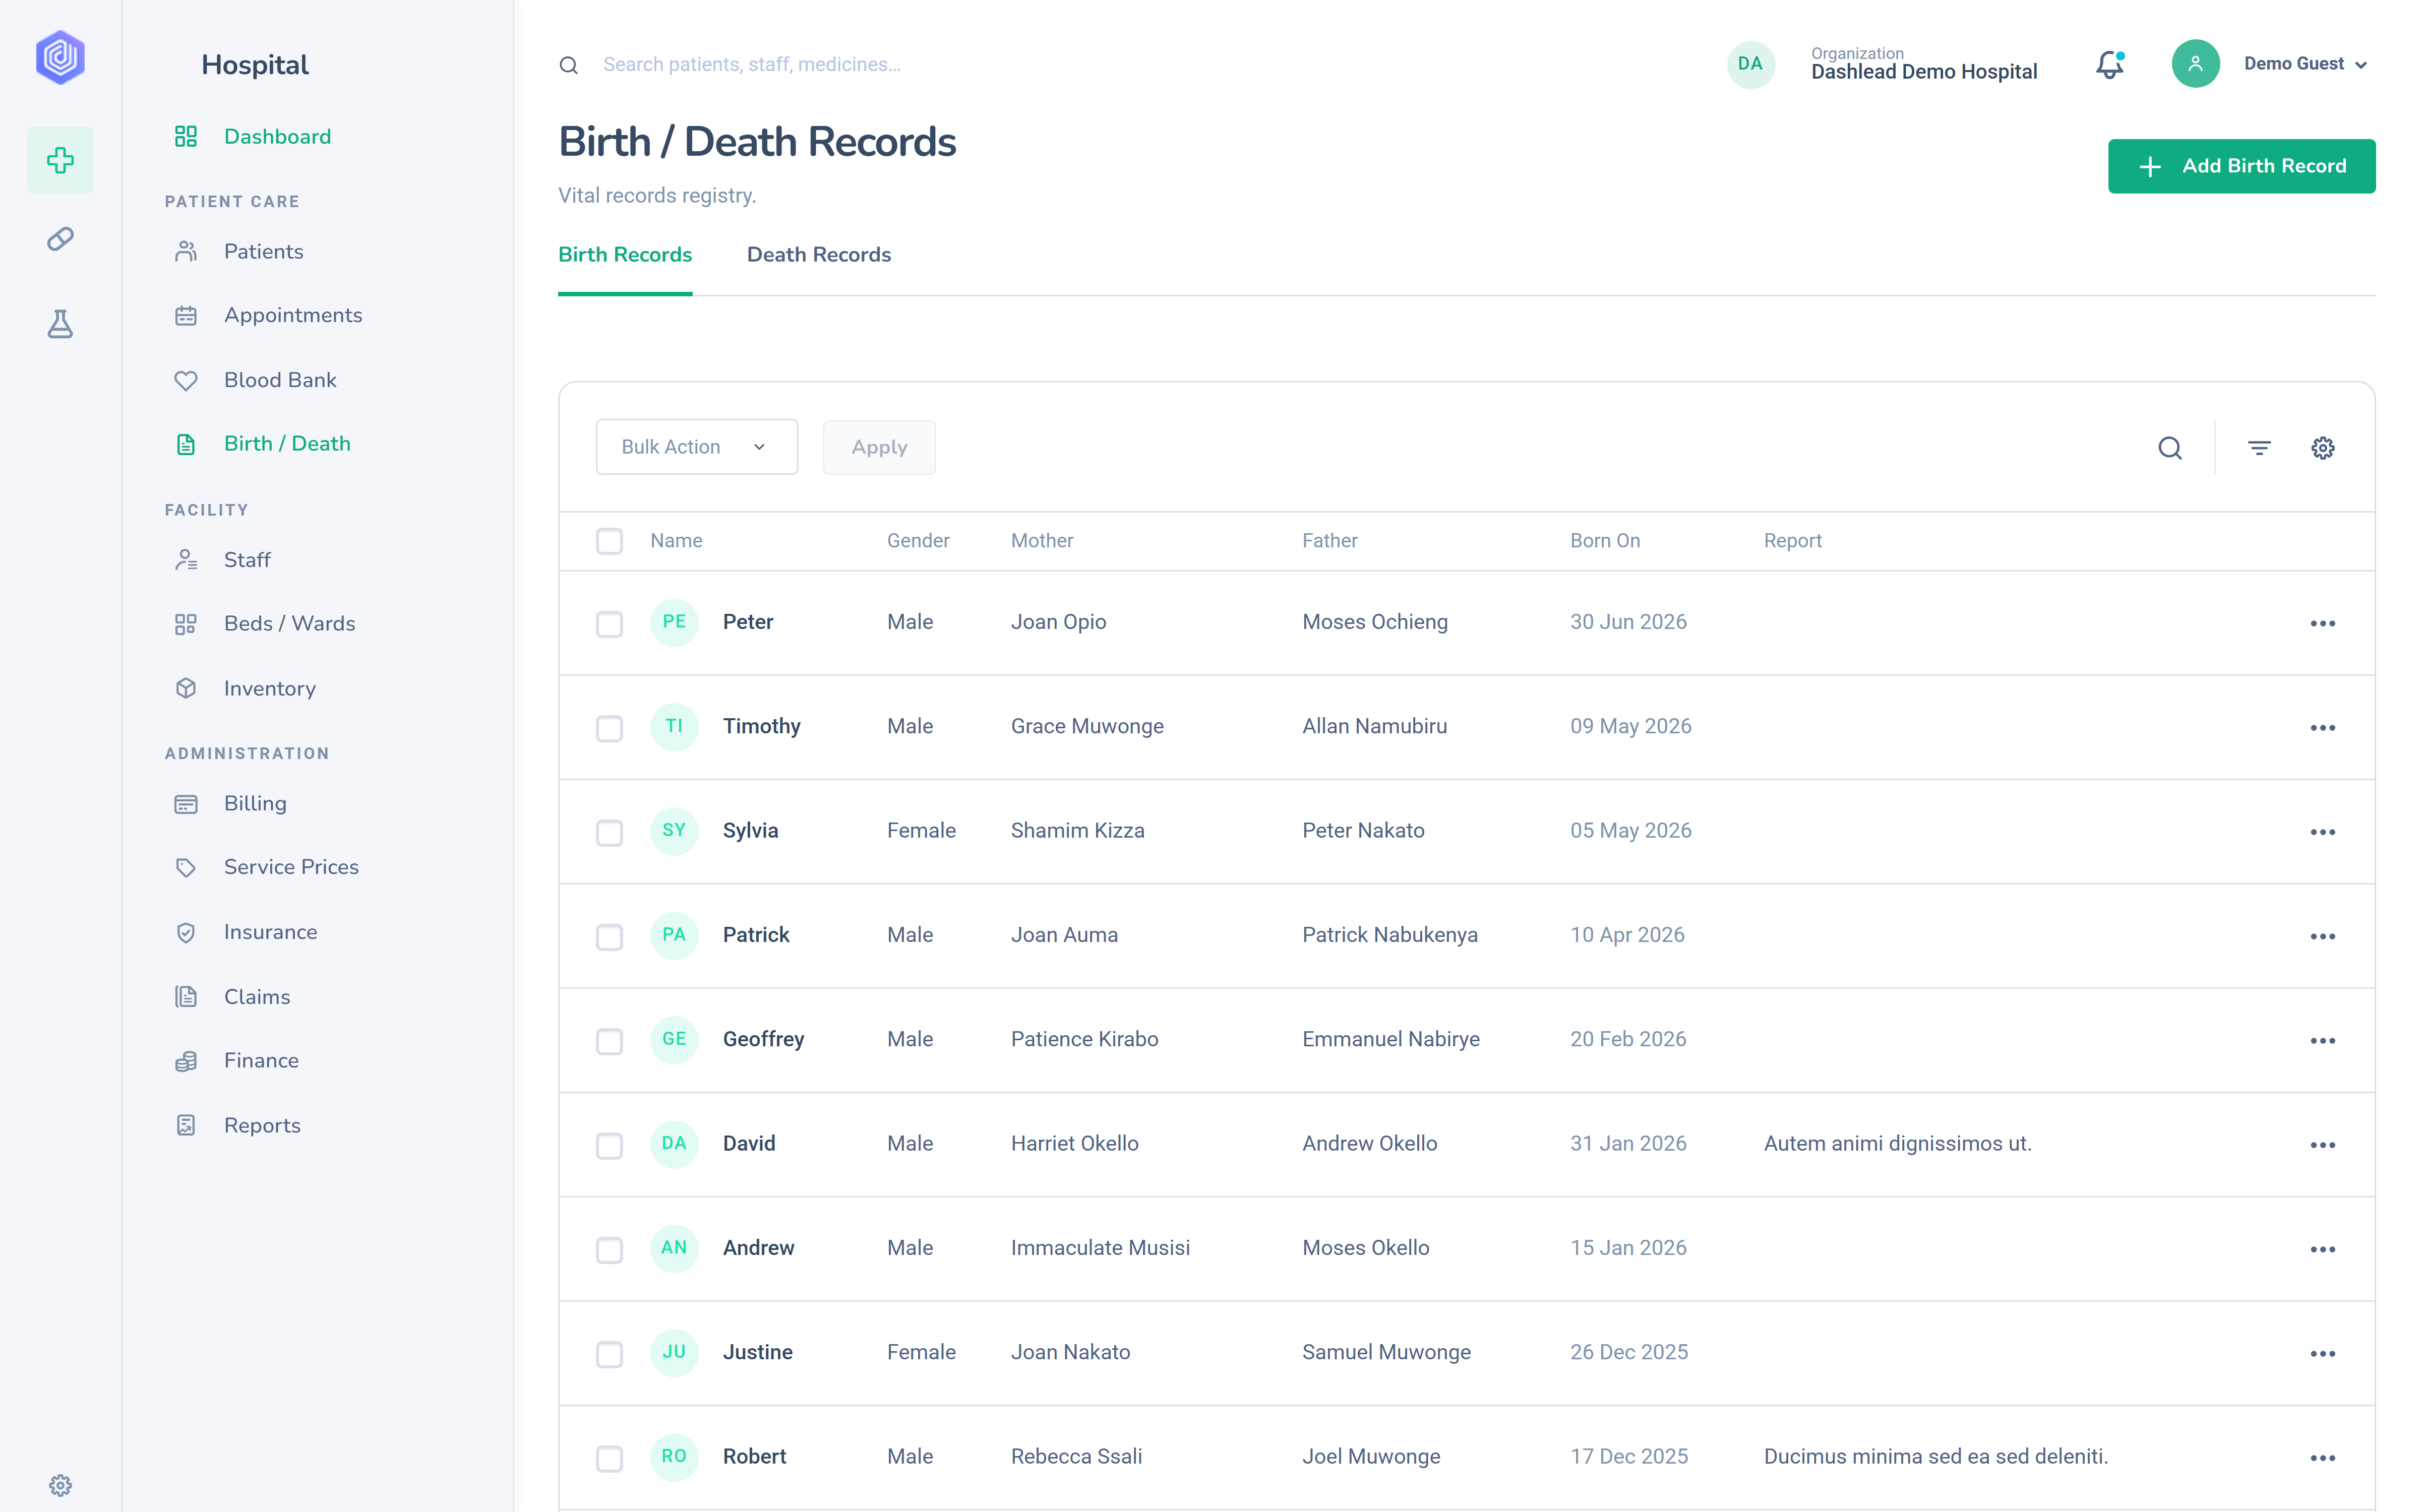
Task: Open Reports in the sidebar
Action: [262, 1125]
